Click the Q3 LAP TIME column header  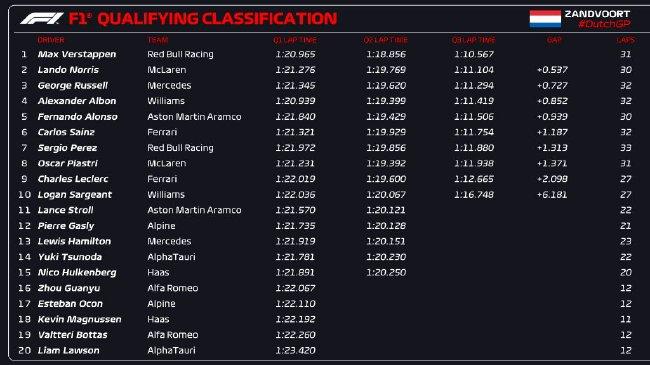(x=473, y=40)
